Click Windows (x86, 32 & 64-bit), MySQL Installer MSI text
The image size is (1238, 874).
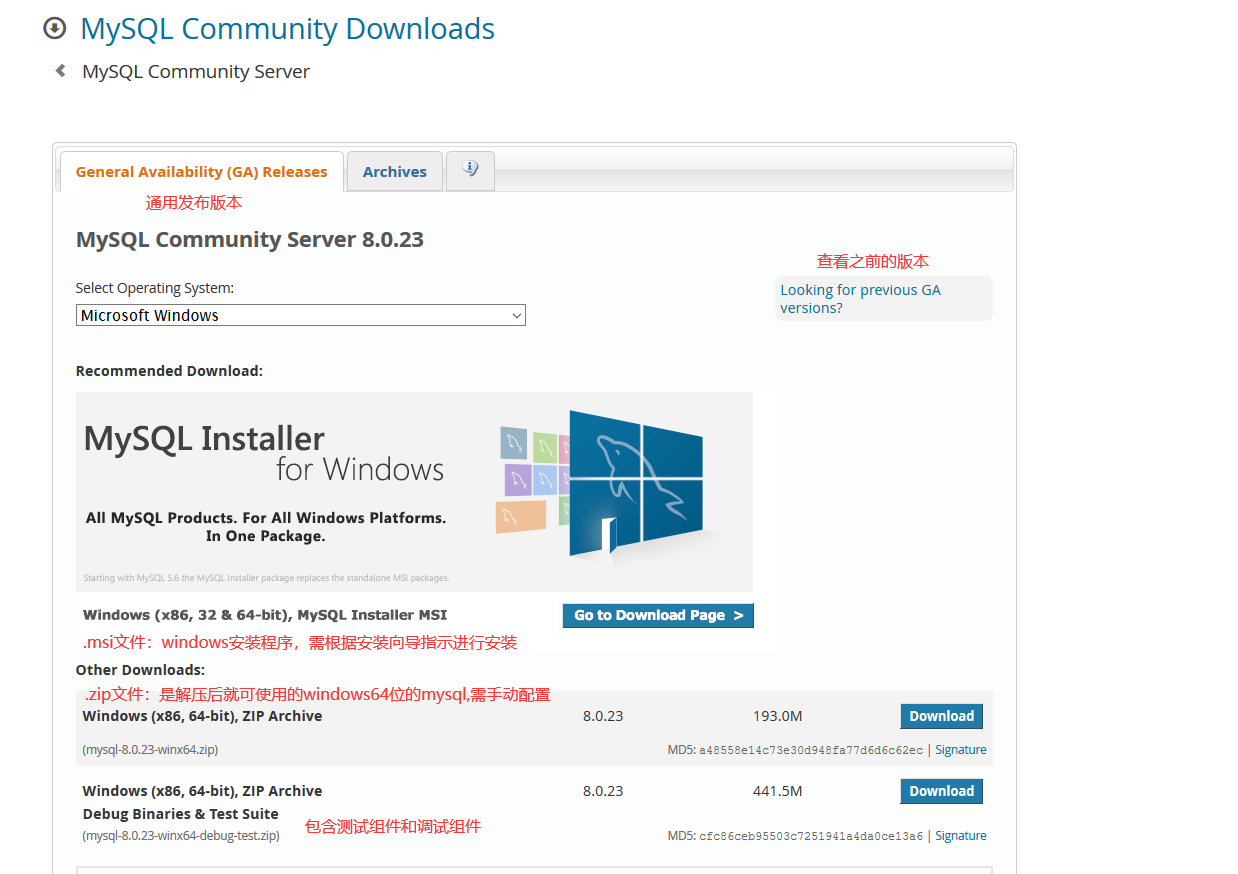pyautogui.click(x=265, y=615)
